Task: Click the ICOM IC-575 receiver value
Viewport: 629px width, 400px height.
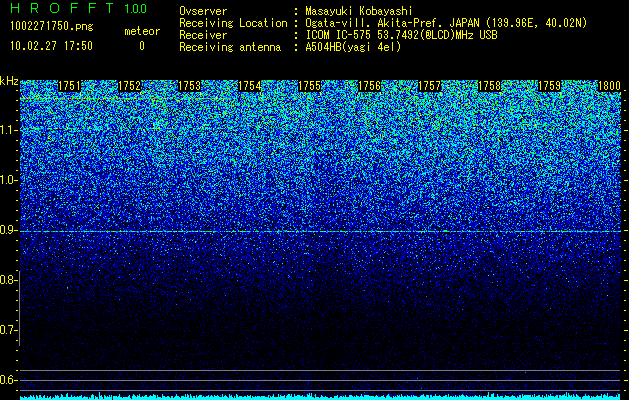Action: tap(401, 35)
